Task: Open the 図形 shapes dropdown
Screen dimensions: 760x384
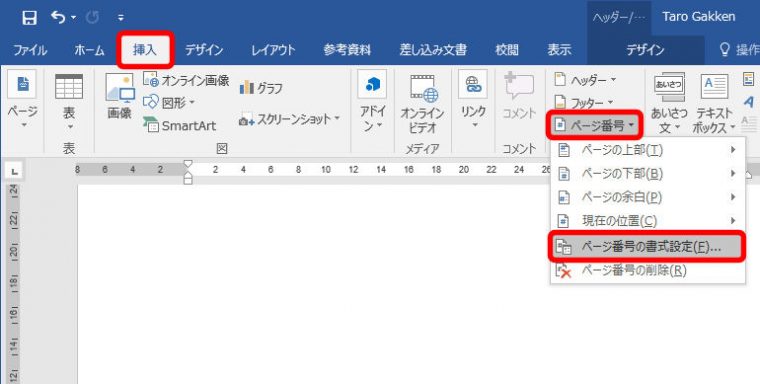Action: pos(169,102)
